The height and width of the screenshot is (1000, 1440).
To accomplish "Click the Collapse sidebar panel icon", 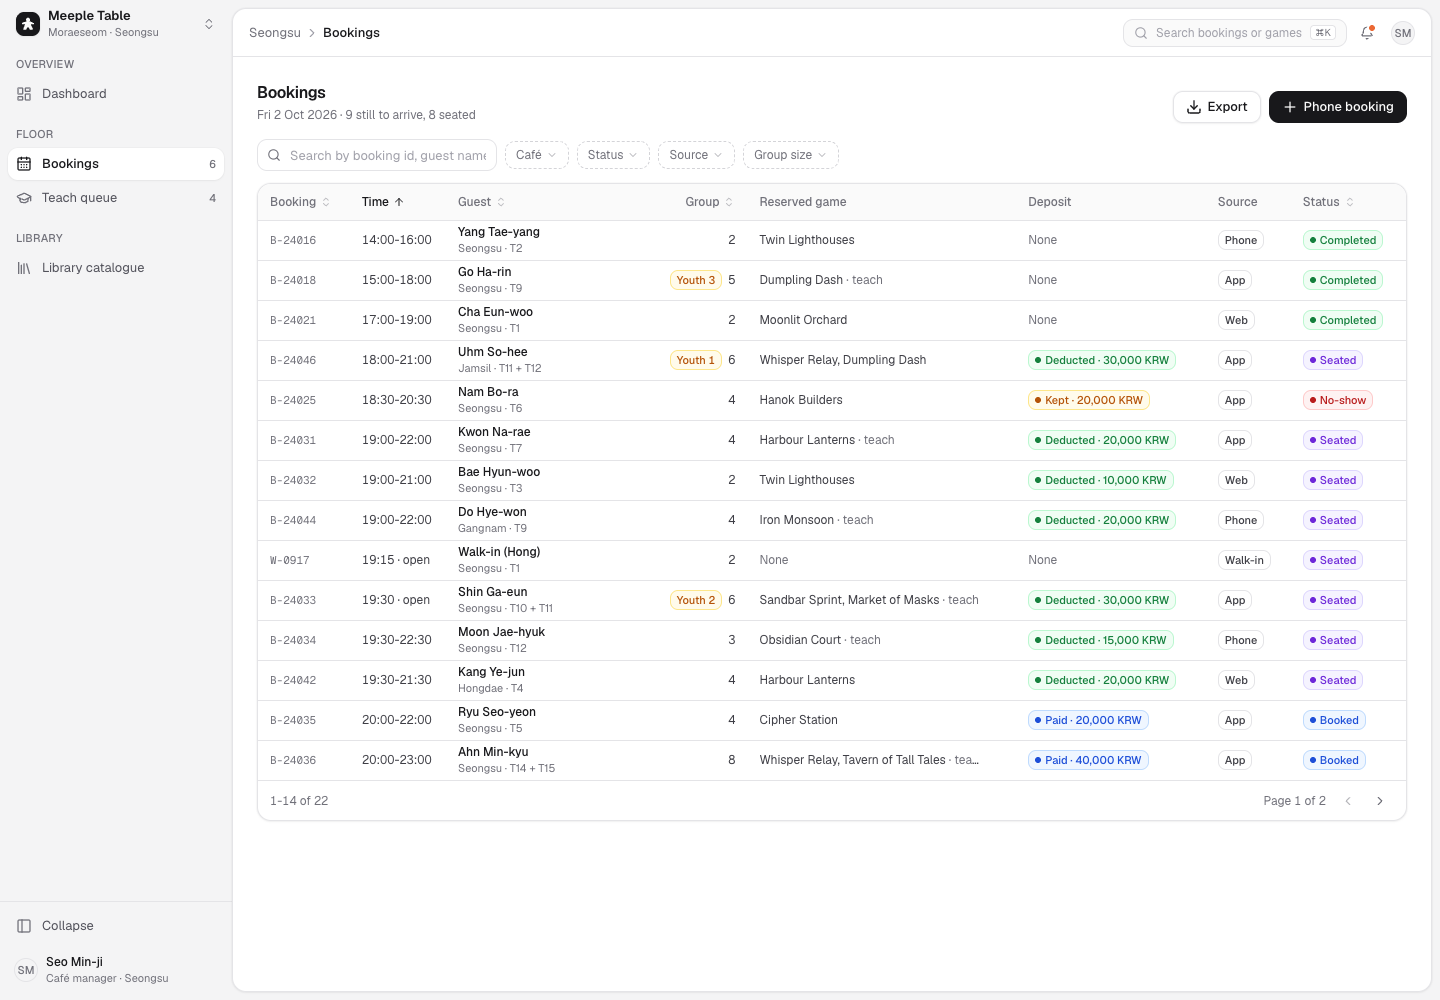I will click(x=24, y=926).
